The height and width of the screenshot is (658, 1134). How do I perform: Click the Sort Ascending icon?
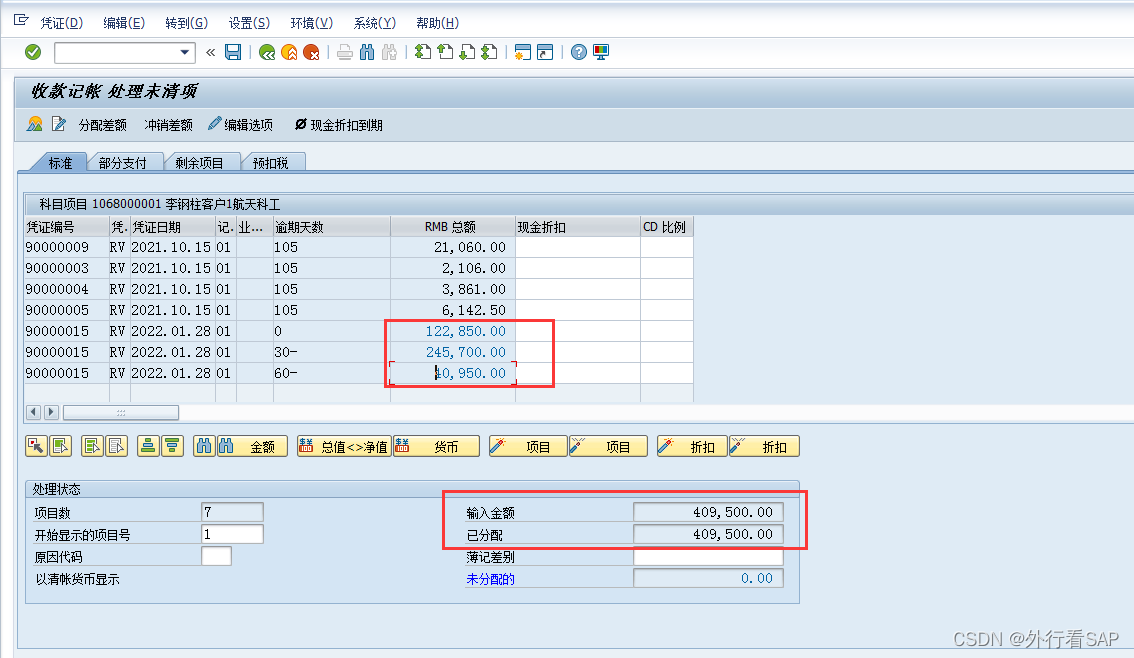point(148,446)
